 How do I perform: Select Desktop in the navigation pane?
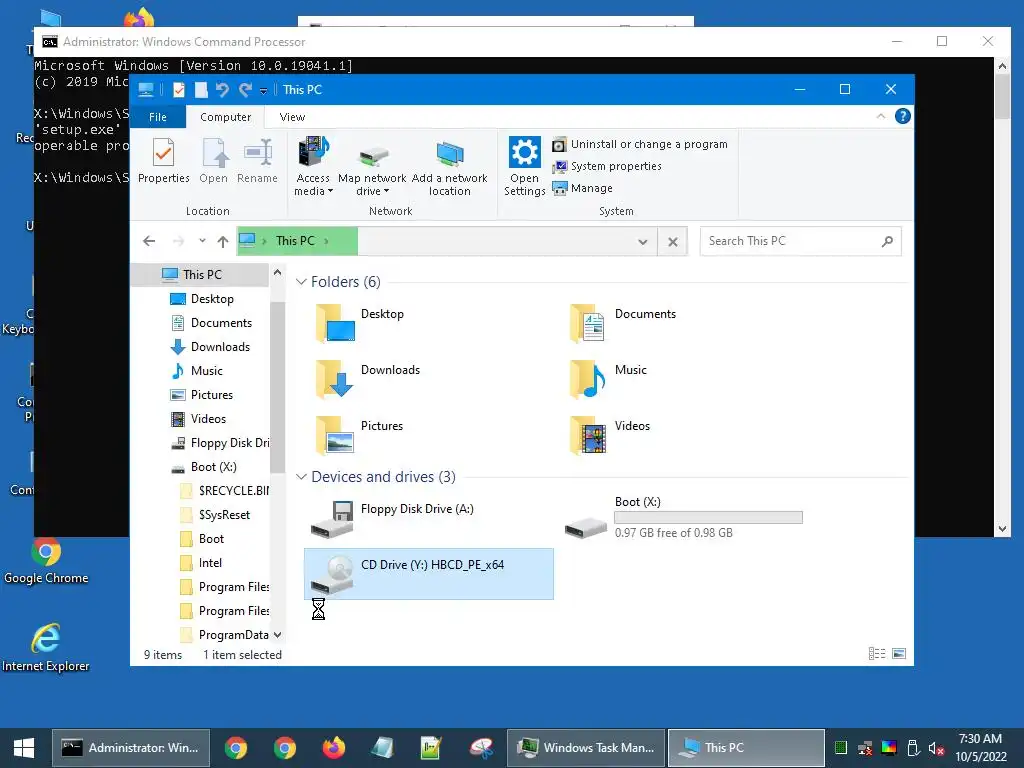coord(211,298)
